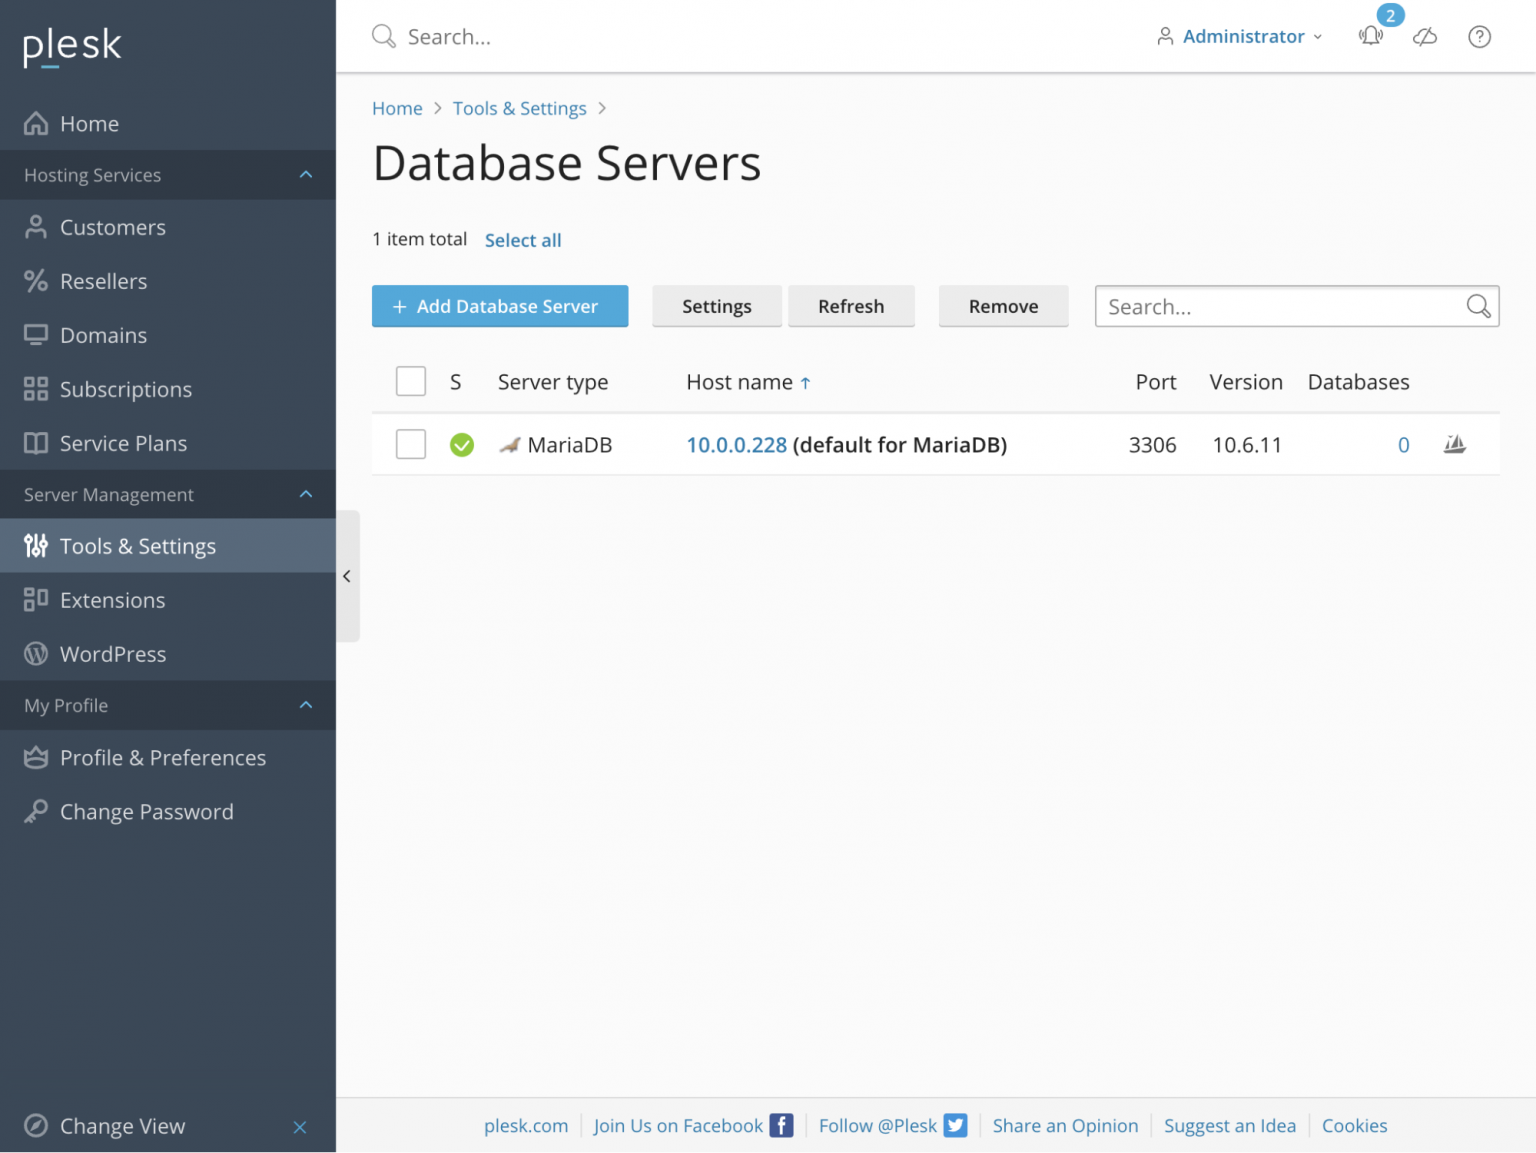Follow the Select all link
The height and width of the screenshot is (1153, 1536).
coord(522,240)
